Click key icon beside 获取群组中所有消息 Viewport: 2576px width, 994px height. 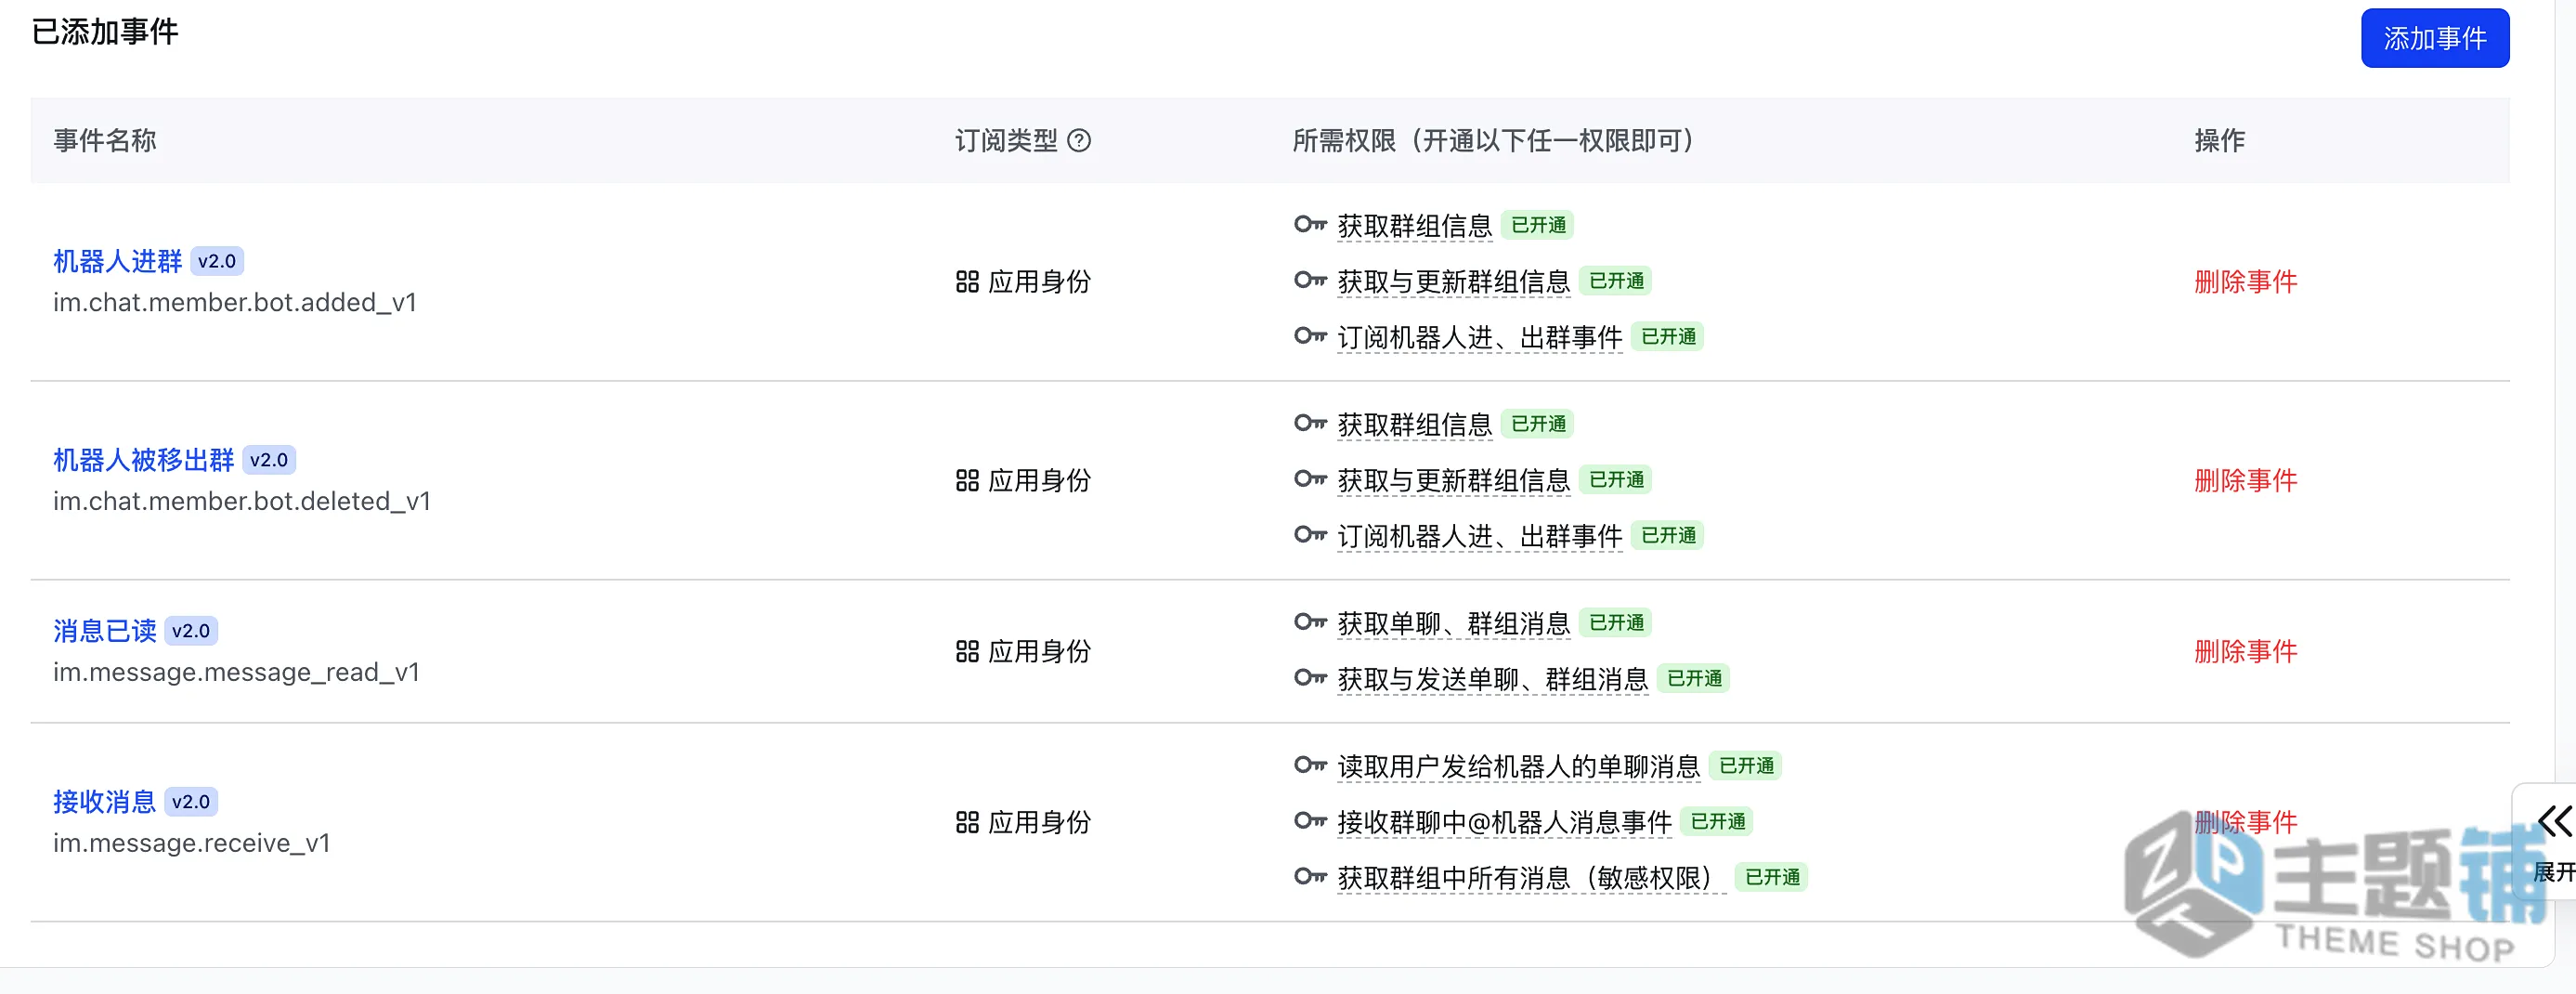tap(1310, 877)
